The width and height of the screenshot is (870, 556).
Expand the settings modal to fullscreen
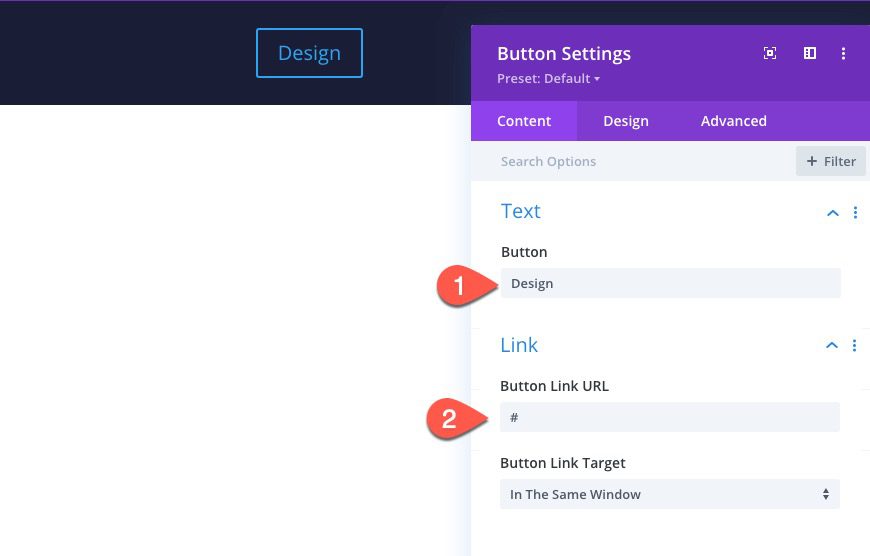tap(770, 54)
